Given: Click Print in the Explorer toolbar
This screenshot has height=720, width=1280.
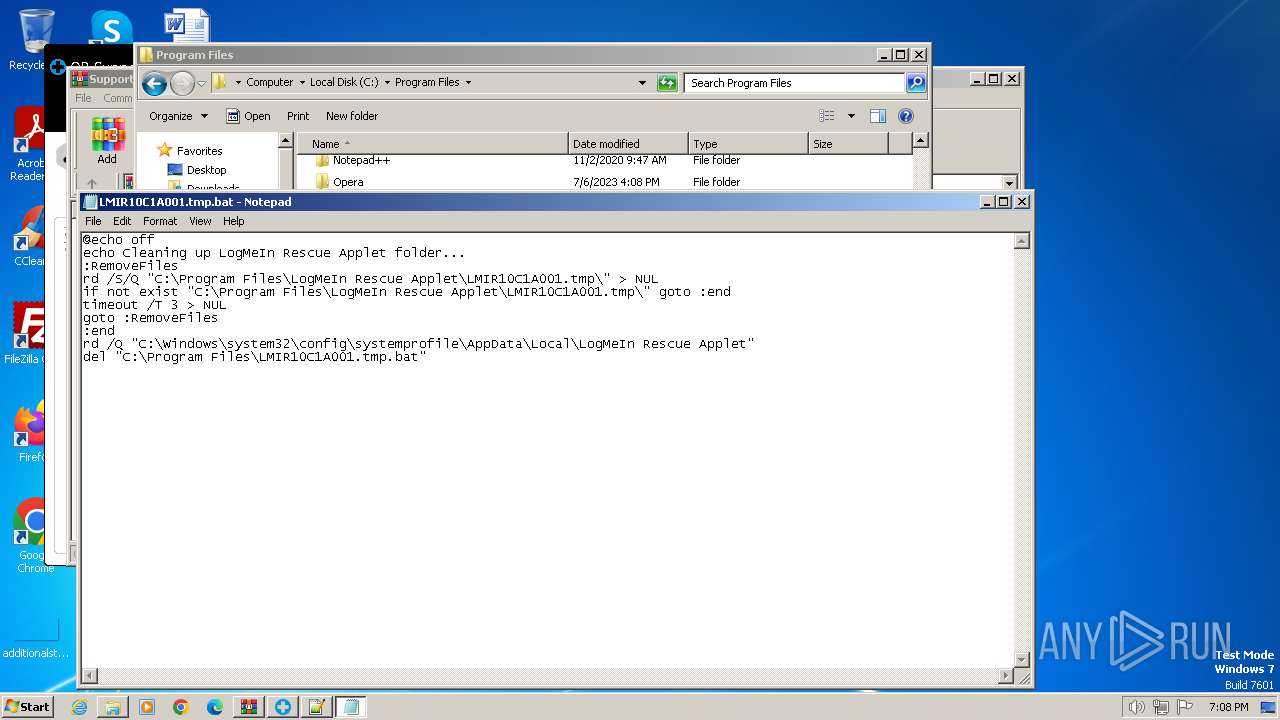Looking at the screenshot, I should 298,116.
